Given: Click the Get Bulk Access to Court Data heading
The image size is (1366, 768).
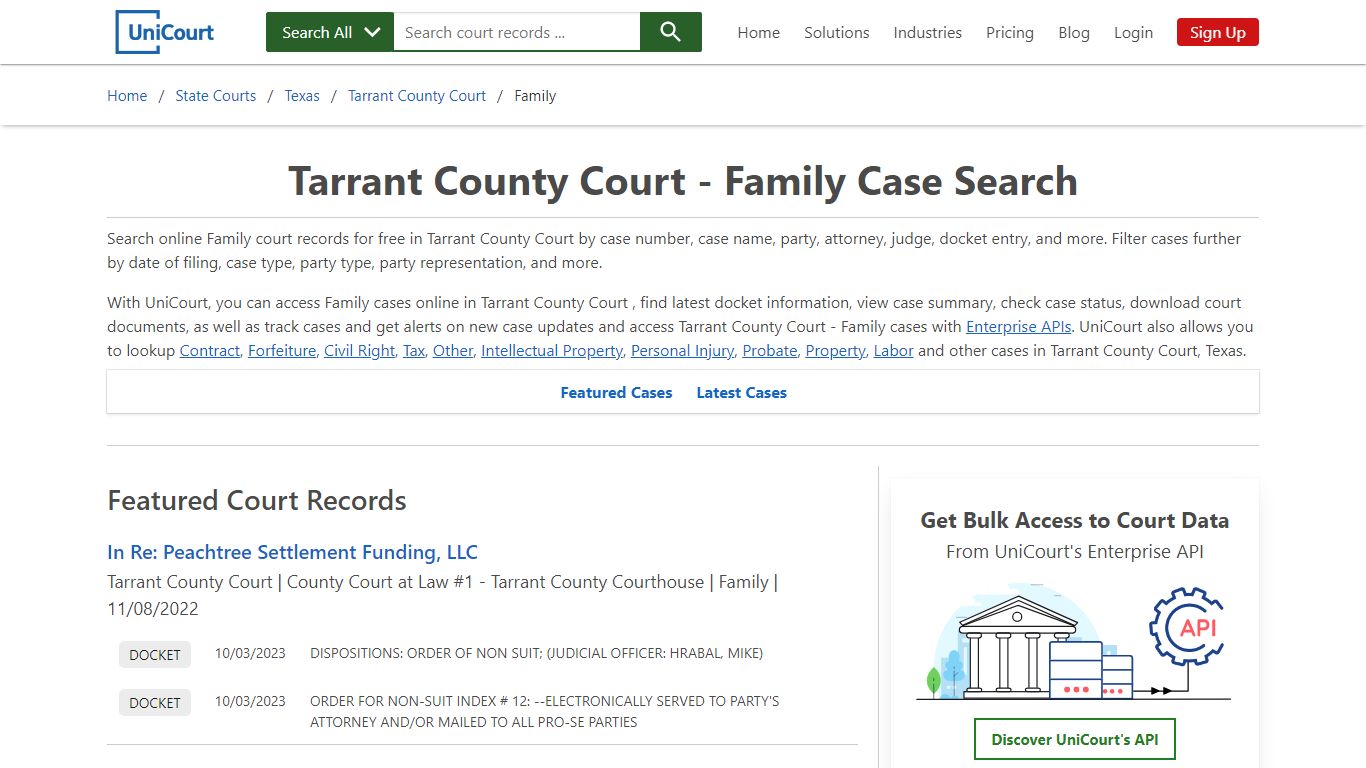Looking at the screenshot, I should pos(1075,520).
